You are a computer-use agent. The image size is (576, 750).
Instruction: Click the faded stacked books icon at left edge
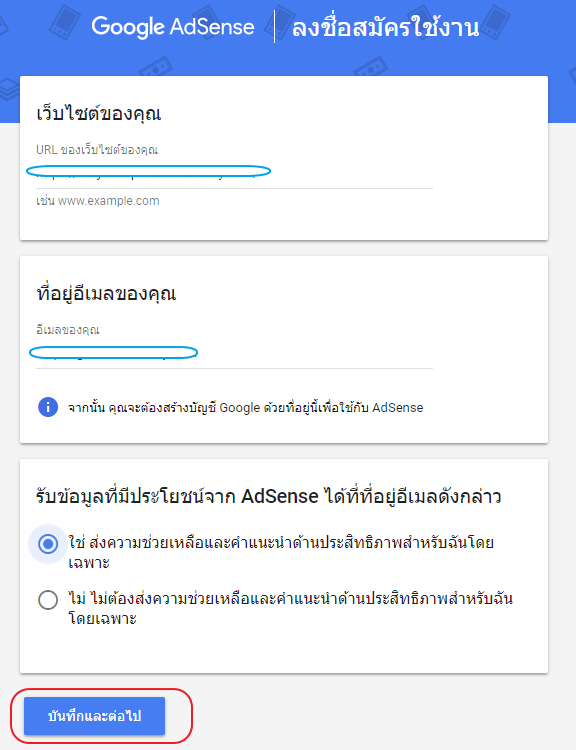pyautogui.click(x=8, y=89)
